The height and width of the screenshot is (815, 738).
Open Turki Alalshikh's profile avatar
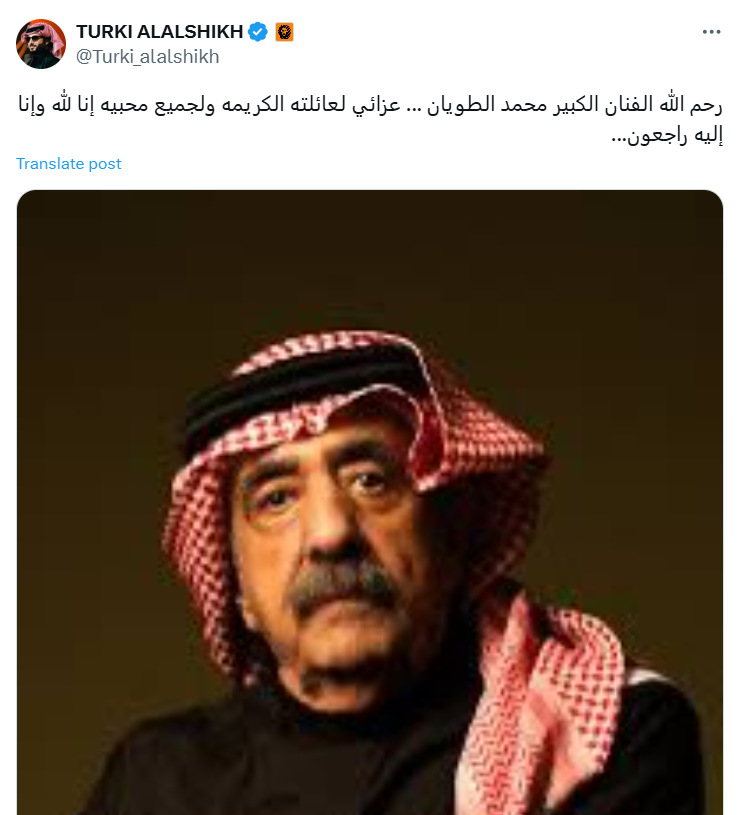pos(41,44)
